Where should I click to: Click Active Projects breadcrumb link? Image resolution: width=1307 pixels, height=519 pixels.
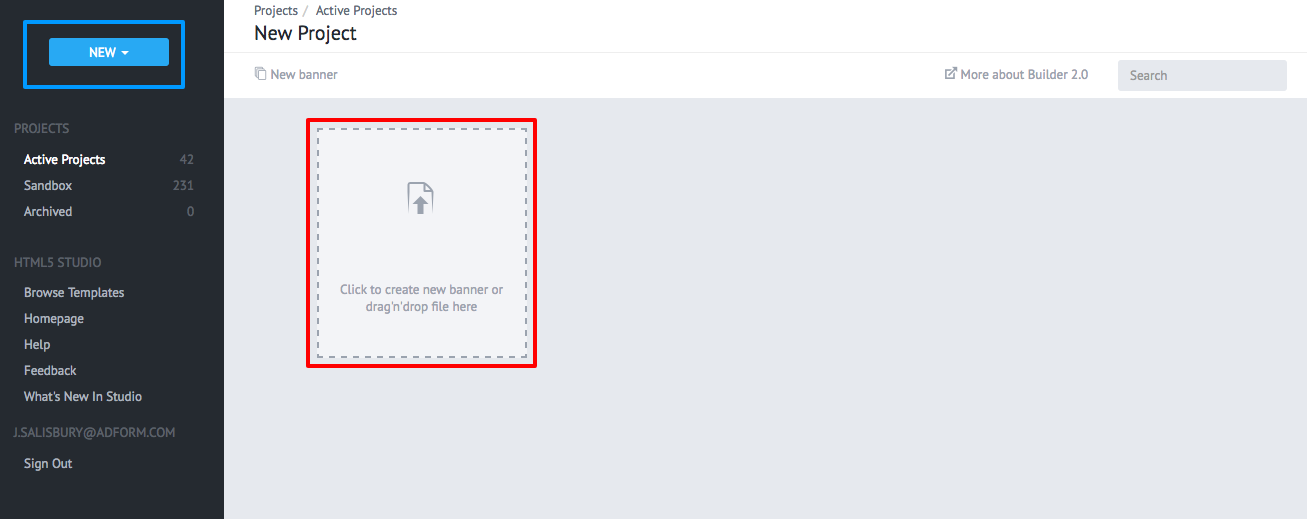coord(356,10)
